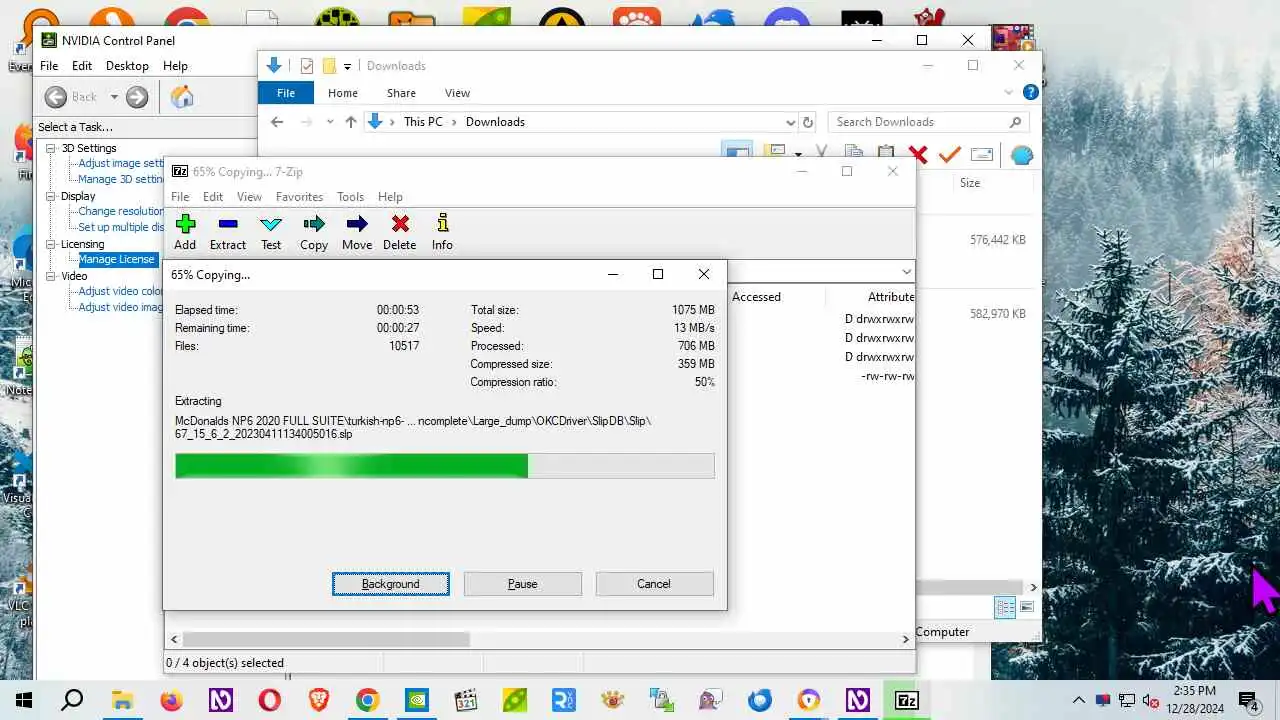Click the Extract icon in 7-Zip toolbar
1280x720 pixels.
click(227, 224)
